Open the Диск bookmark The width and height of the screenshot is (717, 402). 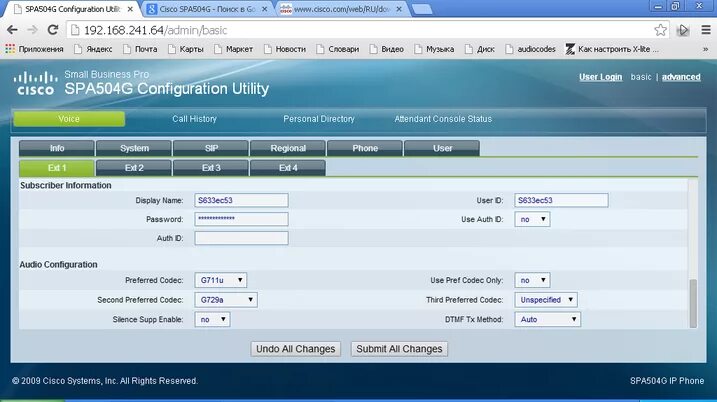point(480,49)
